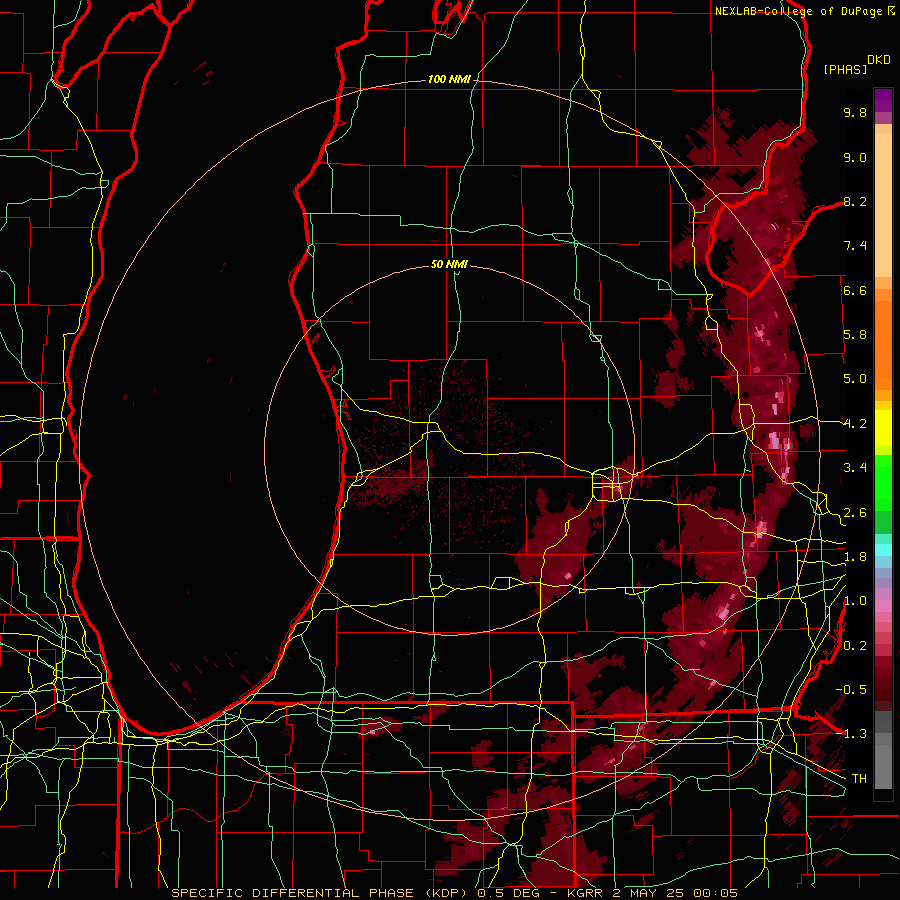Click the 0.2 scale value
The width and height of the screenshot is (900, 900).
click(x=855, y=646)
